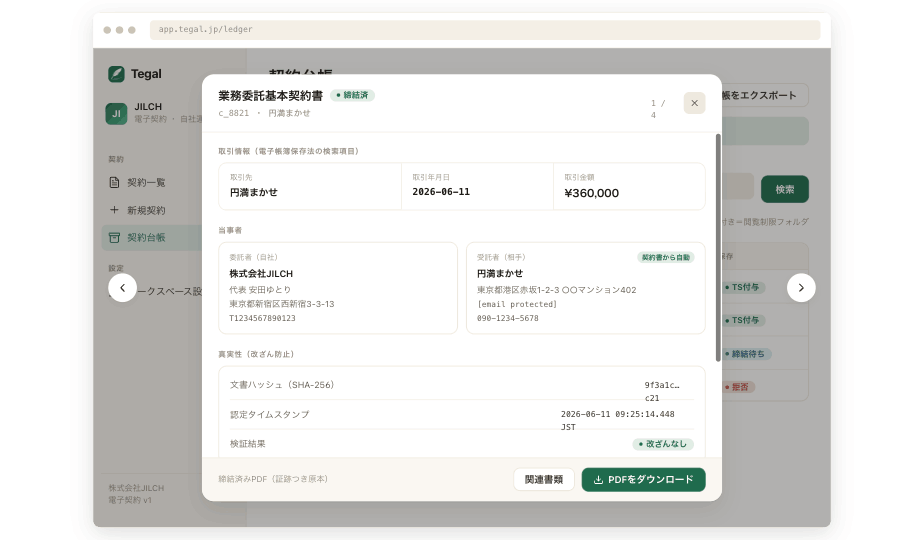Click the hash value 9f3a1c…c21
Screen dimensions: 924x540
point(662,391)
